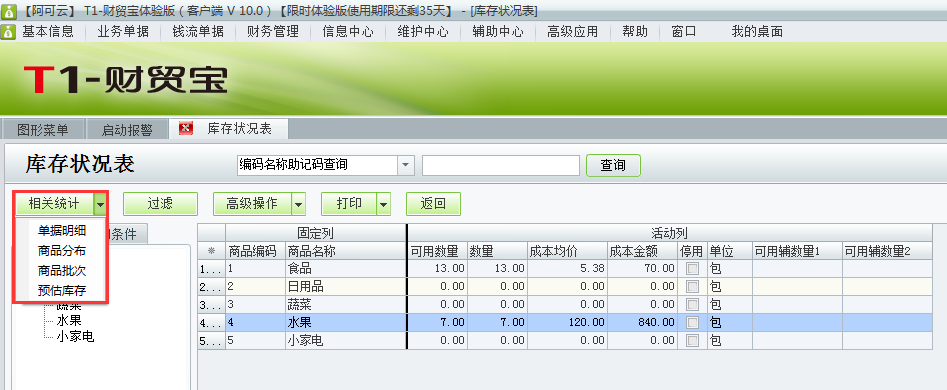This screenshot has width=947, height=390.
Task: Click the 70.00 cost amount cell
Action: [x=642, y=269]
